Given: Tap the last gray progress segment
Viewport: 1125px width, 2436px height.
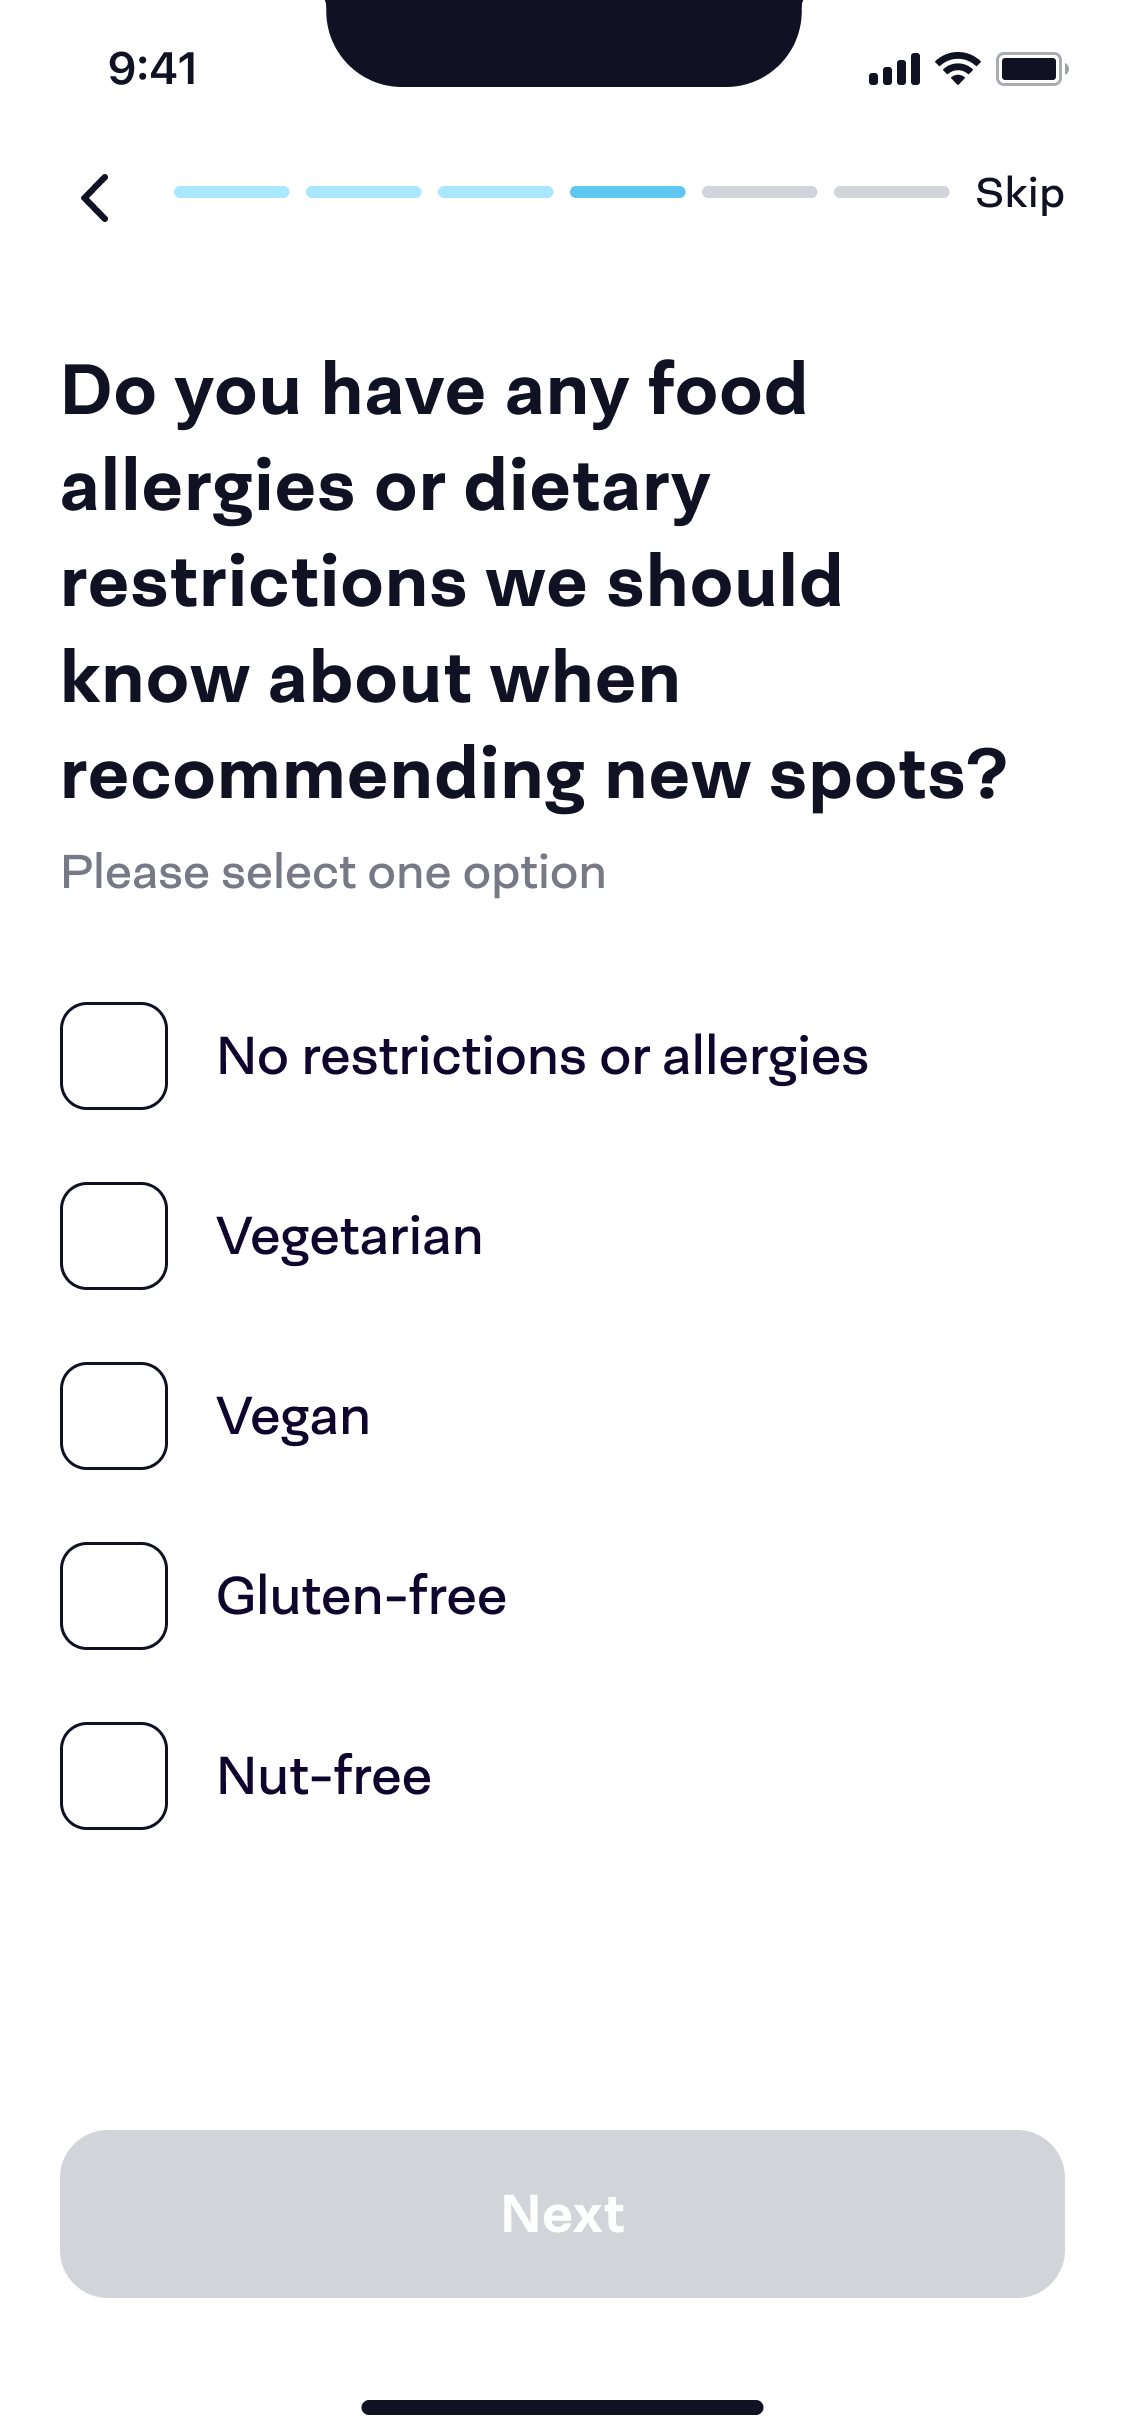Looking at the screenshot, I should (x=892, y=192).
